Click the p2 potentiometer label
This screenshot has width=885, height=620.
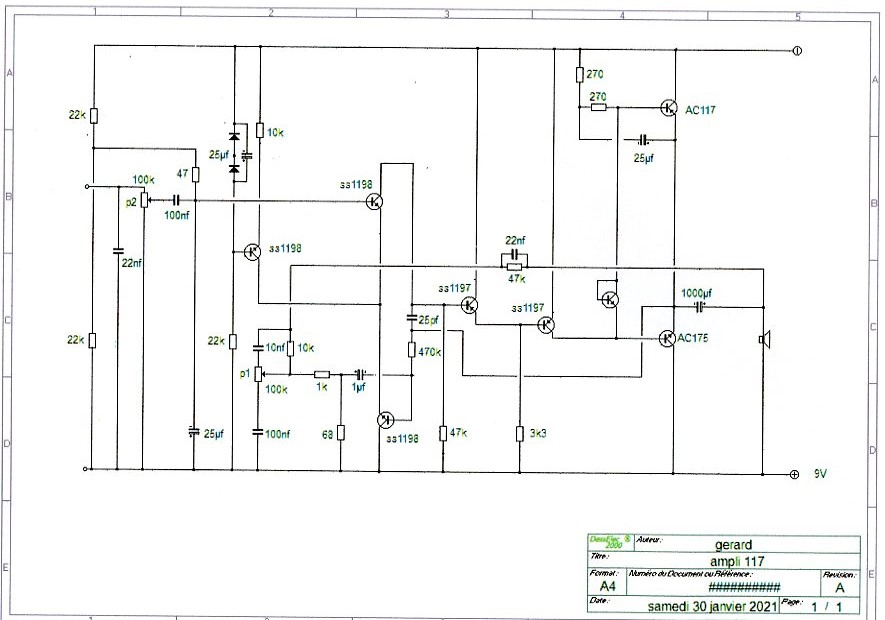pos(131,202)
